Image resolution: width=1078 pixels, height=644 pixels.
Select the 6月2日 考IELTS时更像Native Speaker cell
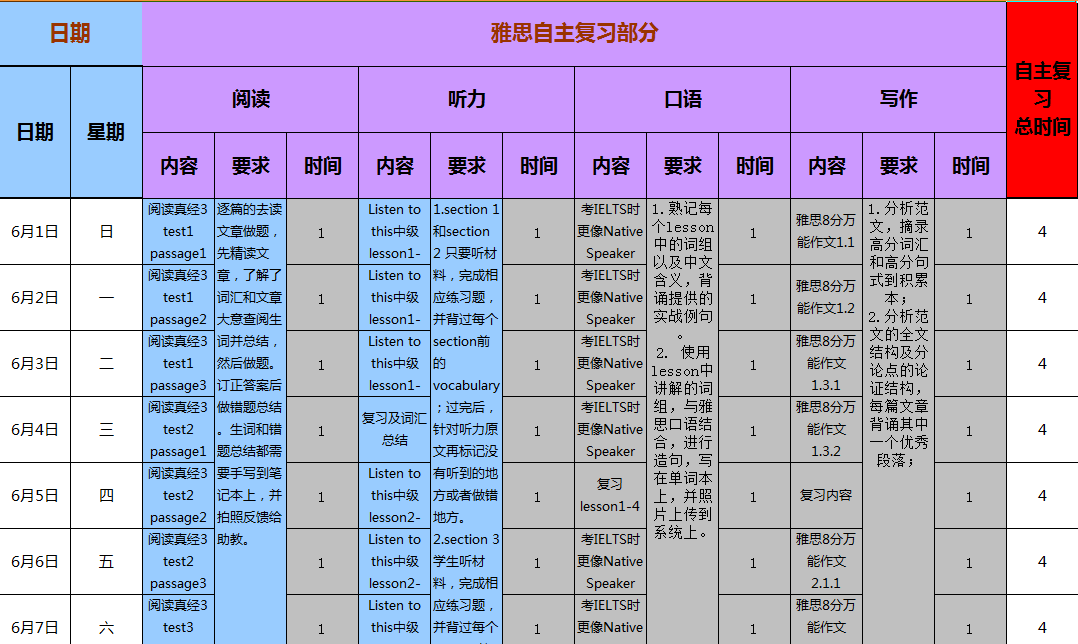[610, 298]
